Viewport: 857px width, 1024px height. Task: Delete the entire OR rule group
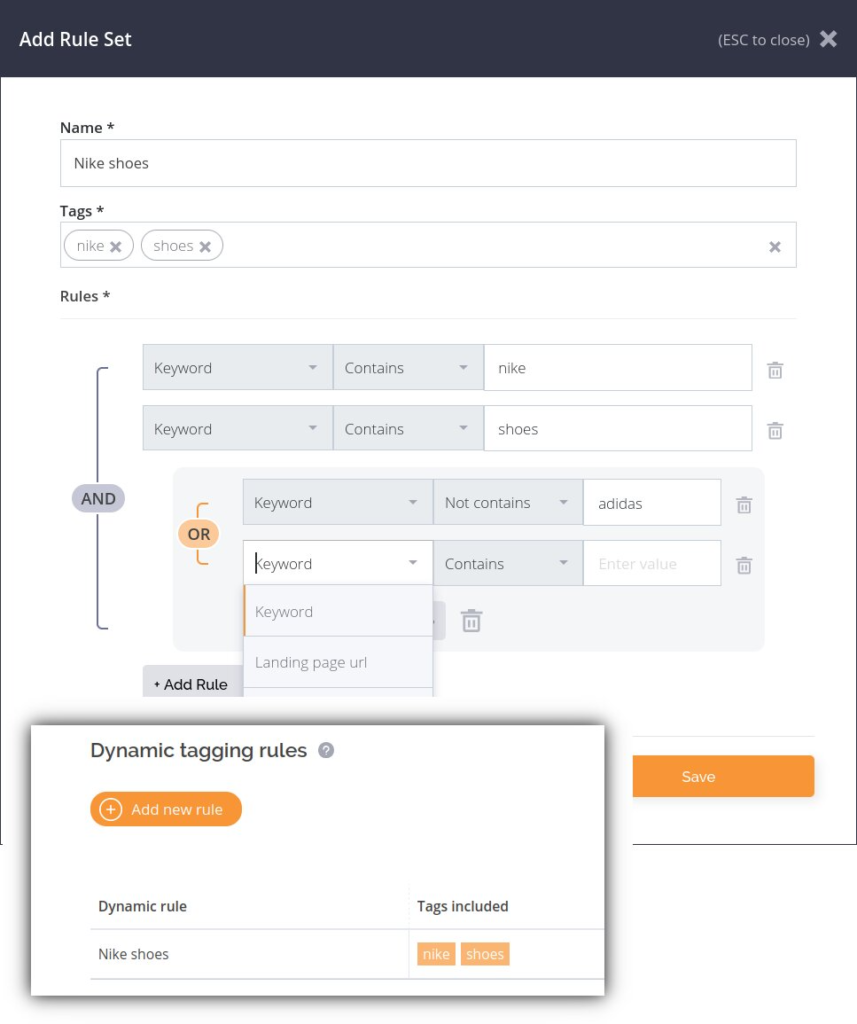471,621
